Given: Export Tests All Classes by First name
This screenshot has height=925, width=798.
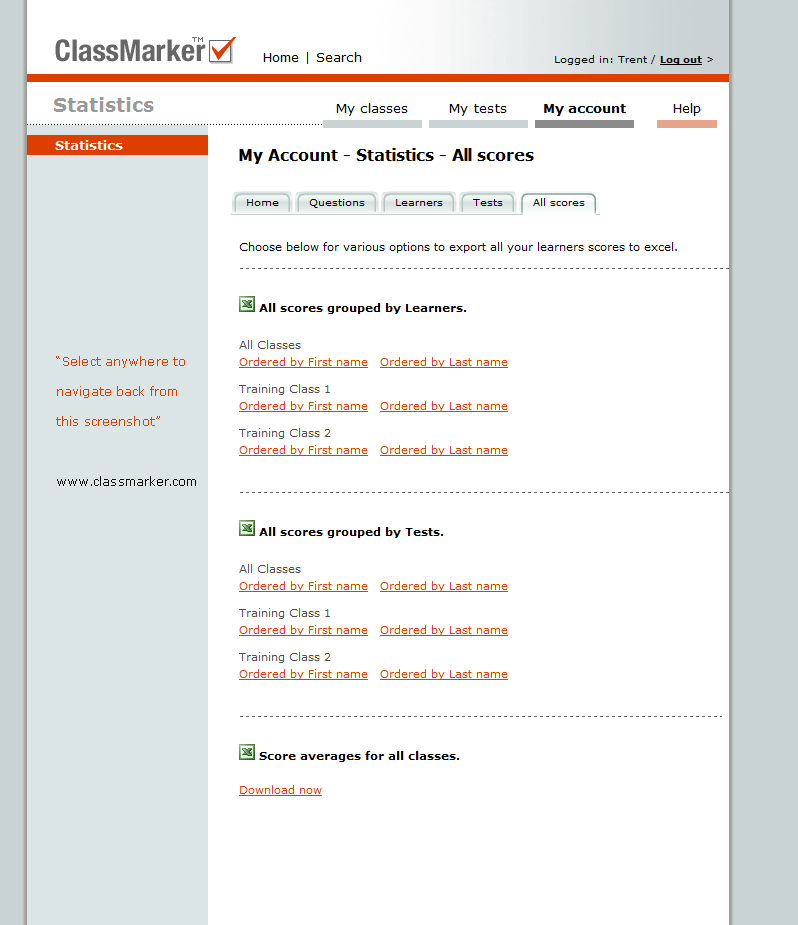Looking at the screenshot, I should [x=303, y=586].
